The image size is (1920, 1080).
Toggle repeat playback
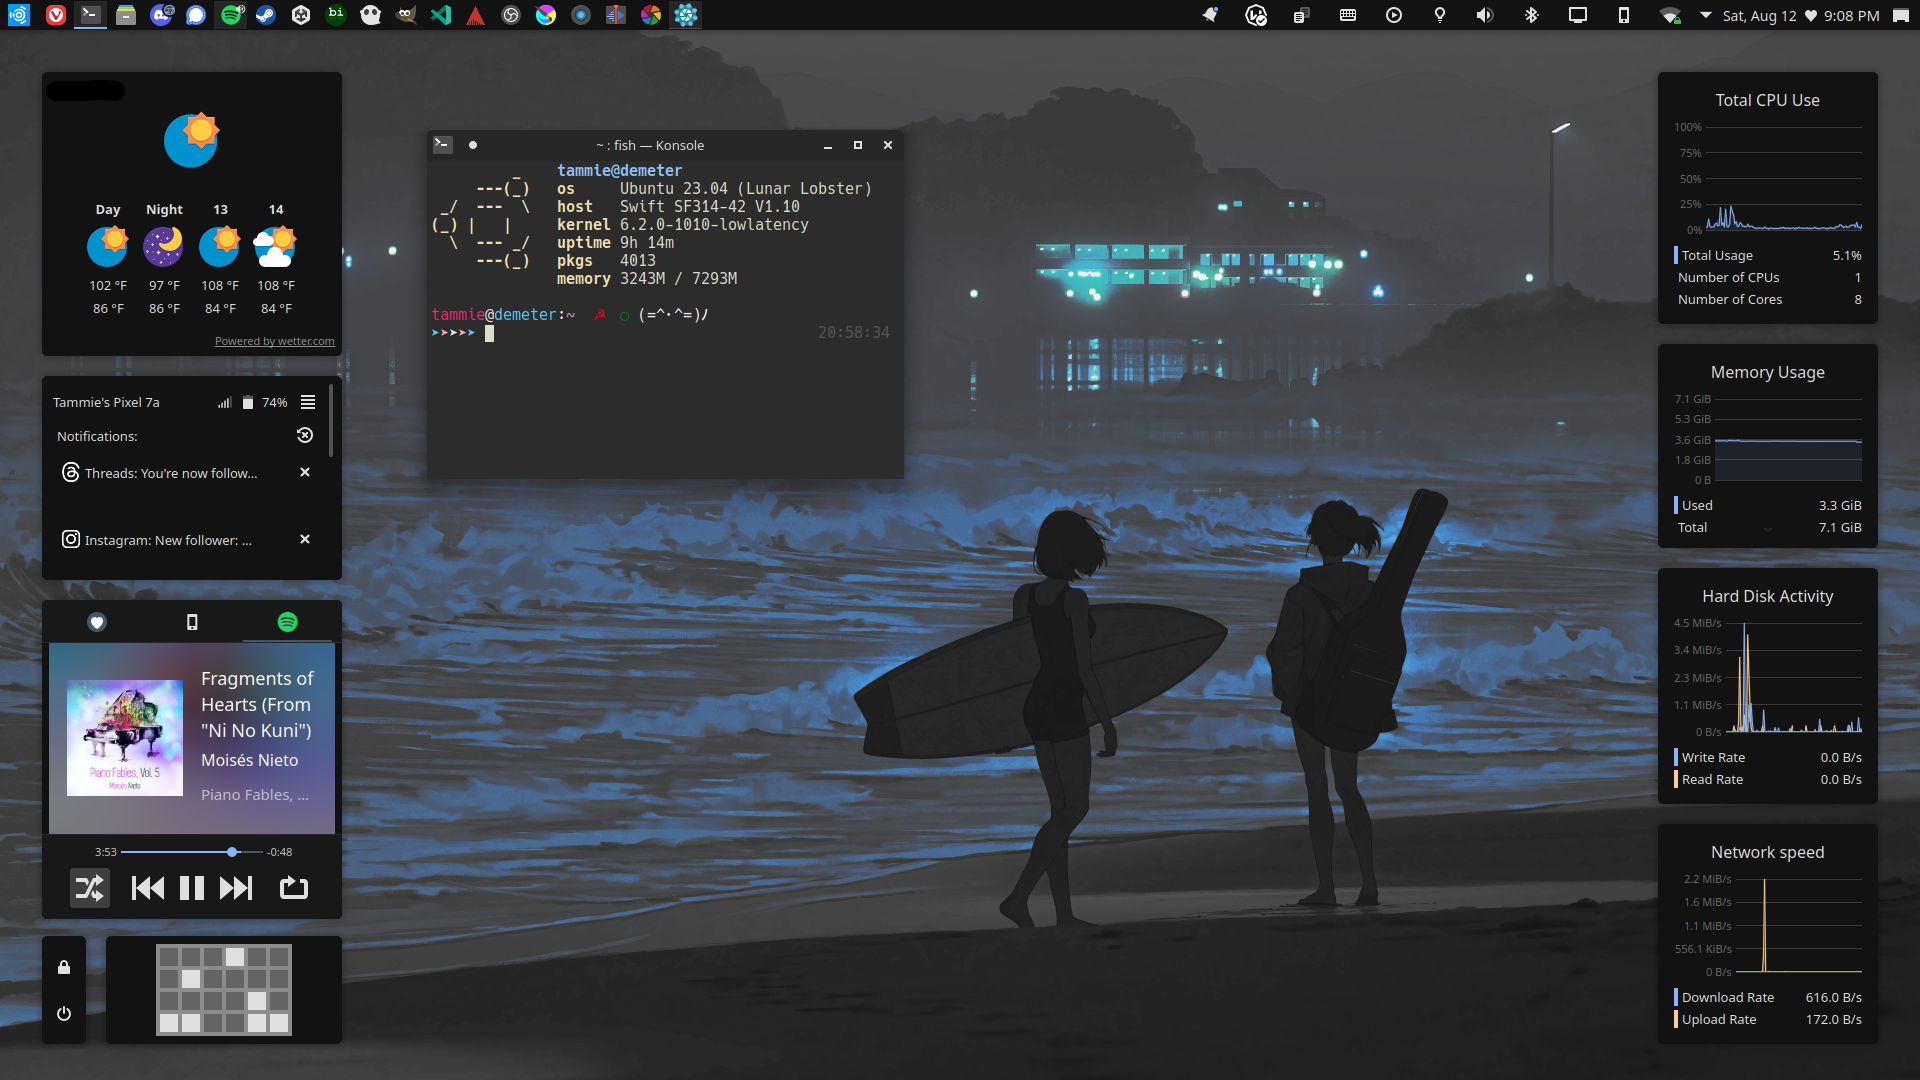pyautogui.click(x=294, y=888)
